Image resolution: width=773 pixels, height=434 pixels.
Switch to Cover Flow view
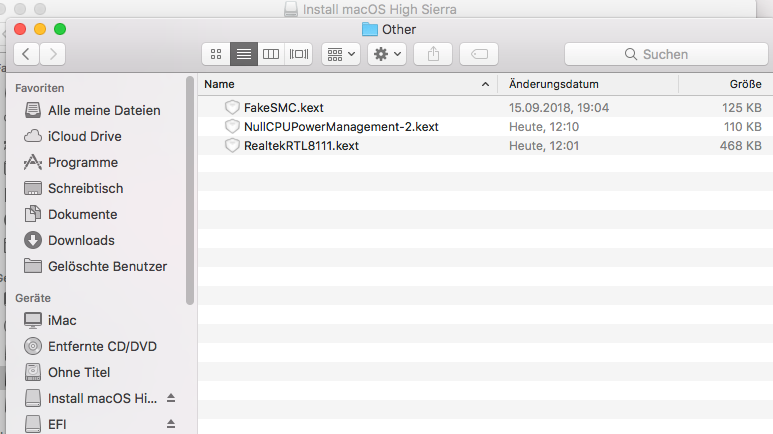coord(299,54)
